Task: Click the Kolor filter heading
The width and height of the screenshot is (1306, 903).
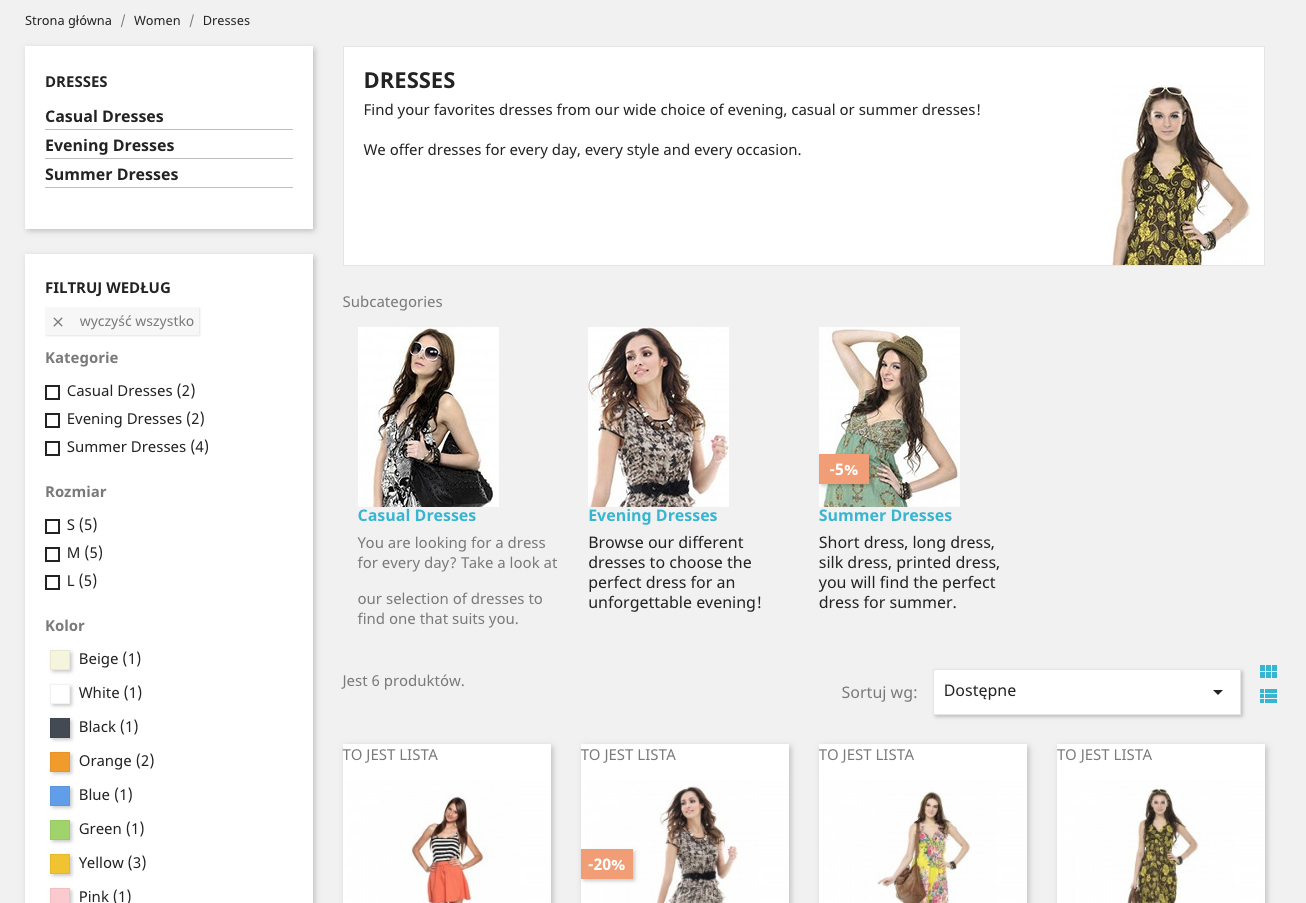Action: coord(65,626)
